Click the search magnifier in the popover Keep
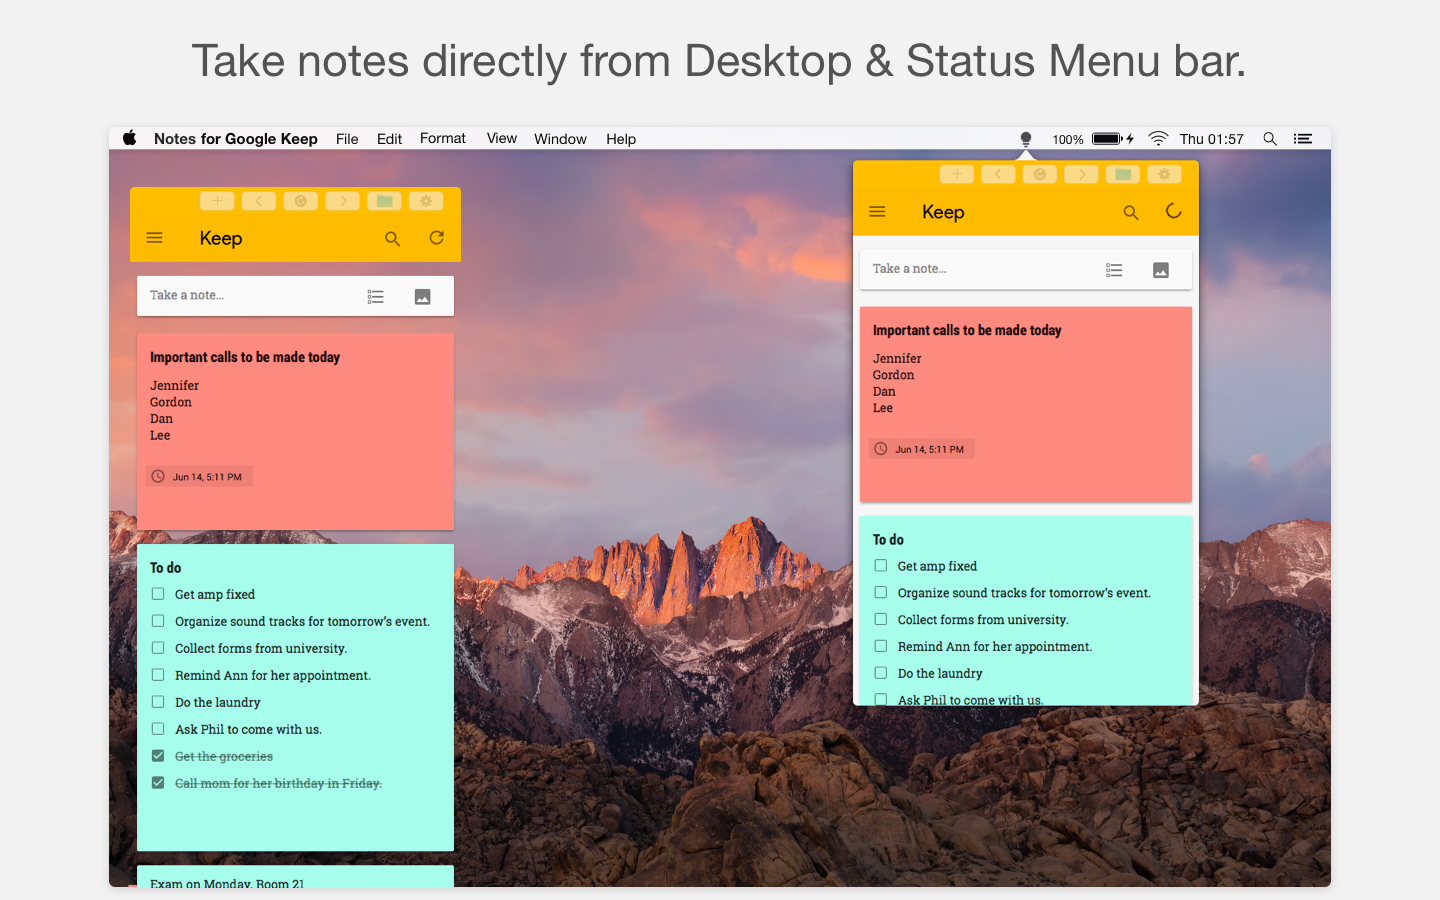This screenshot has height=900, width=1440. (1131, 213)
